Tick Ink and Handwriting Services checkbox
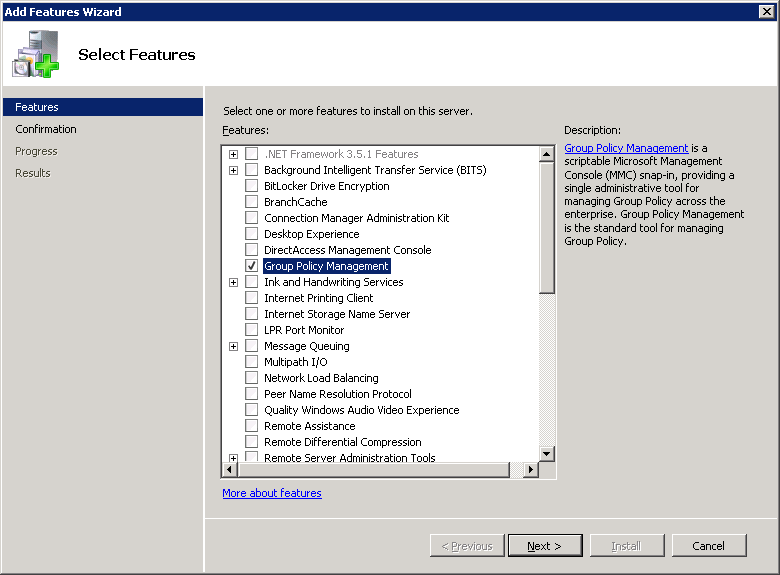This screenshot has height=575, width=780. [252, 282]
